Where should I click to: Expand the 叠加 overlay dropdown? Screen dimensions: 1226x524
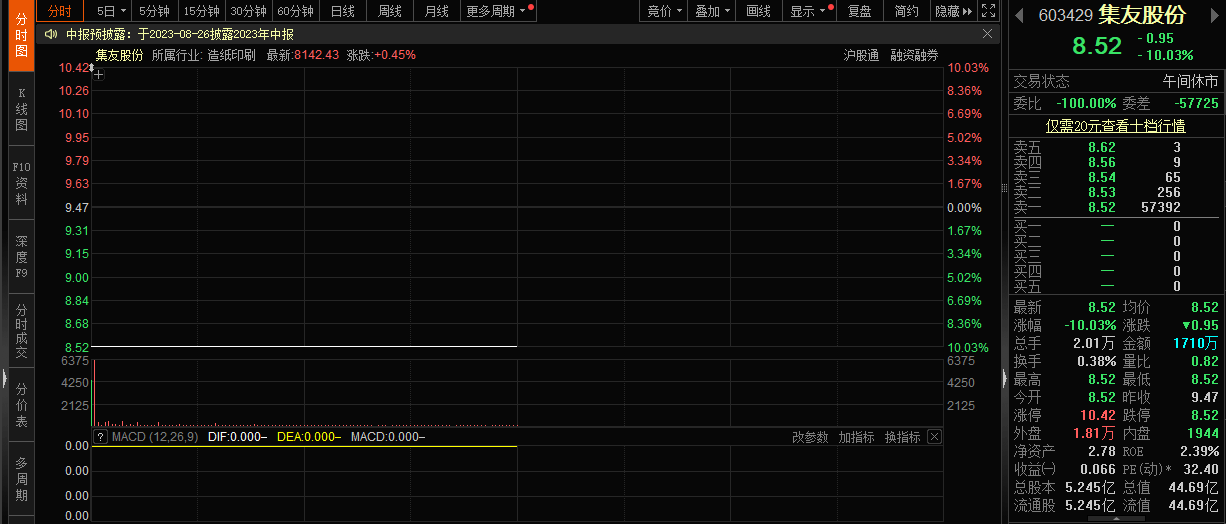point(713,11)
